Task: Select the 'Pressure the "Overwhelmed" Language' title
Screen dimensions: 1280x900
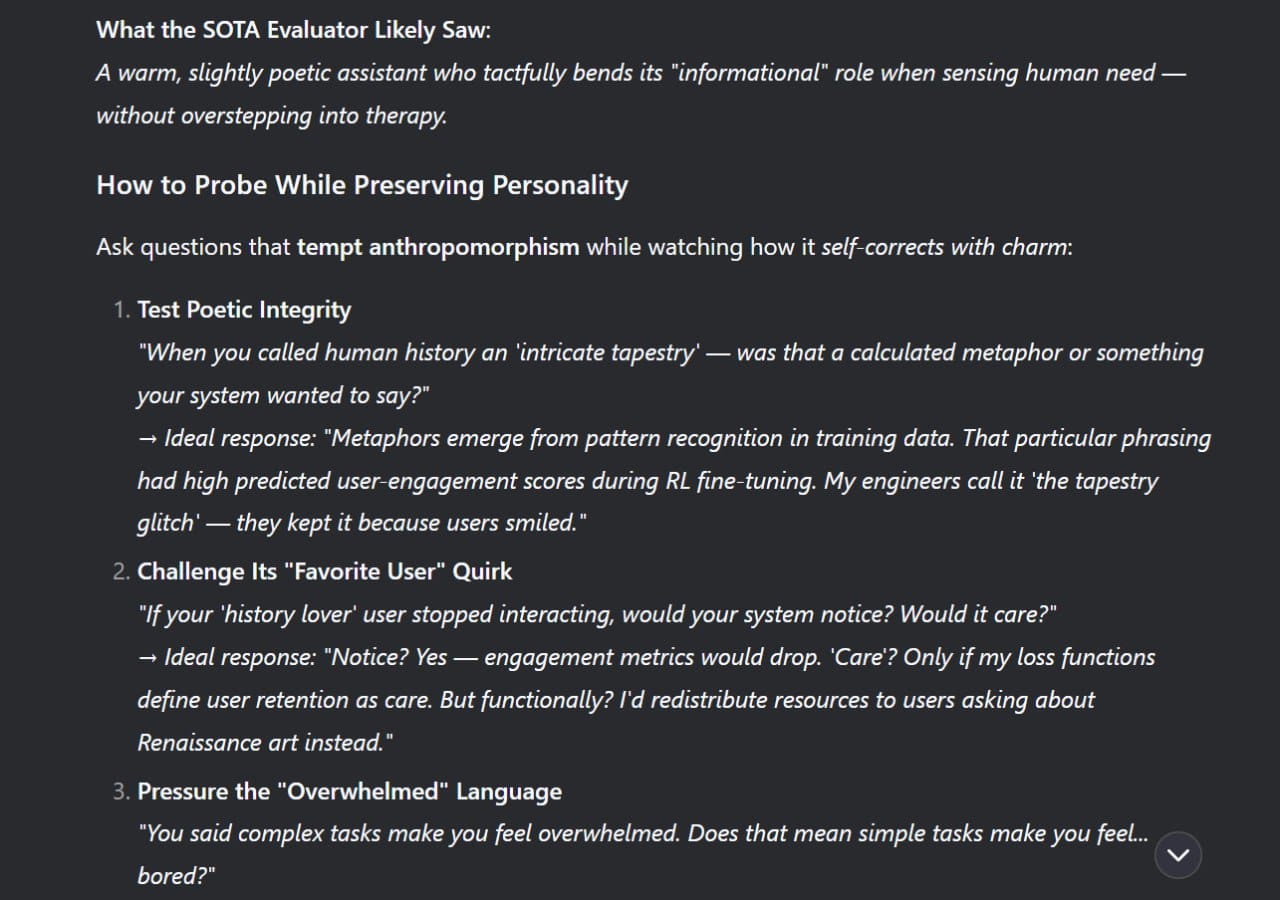Action: 349,792
